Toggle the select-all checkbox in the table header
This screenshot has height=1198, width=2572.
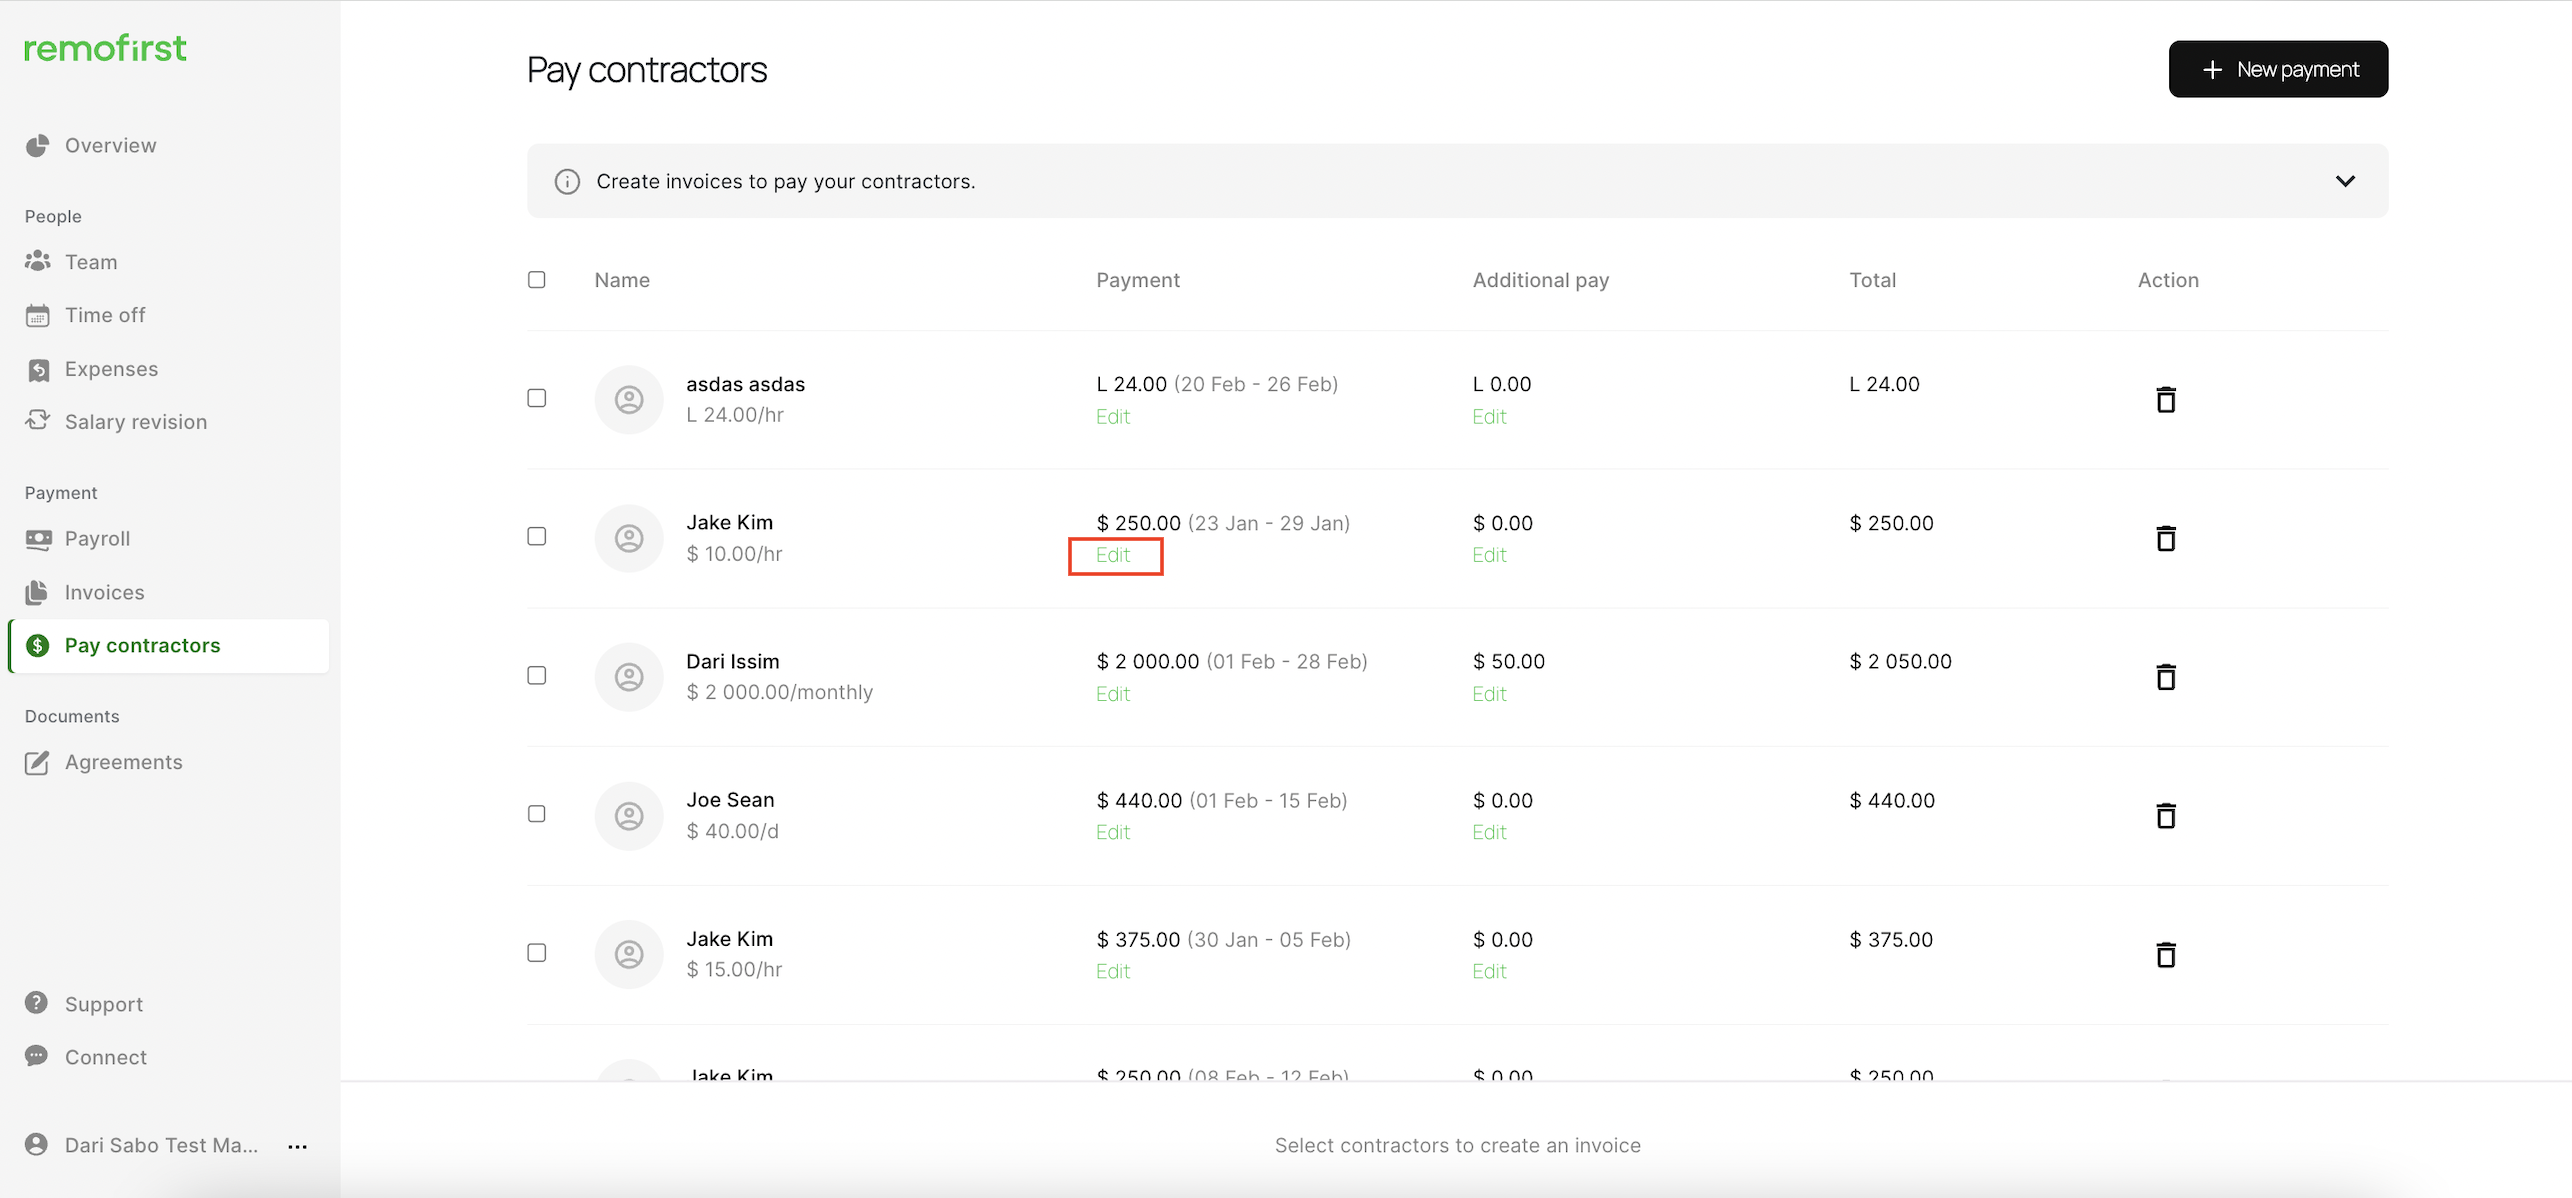(x=537, y=280)
